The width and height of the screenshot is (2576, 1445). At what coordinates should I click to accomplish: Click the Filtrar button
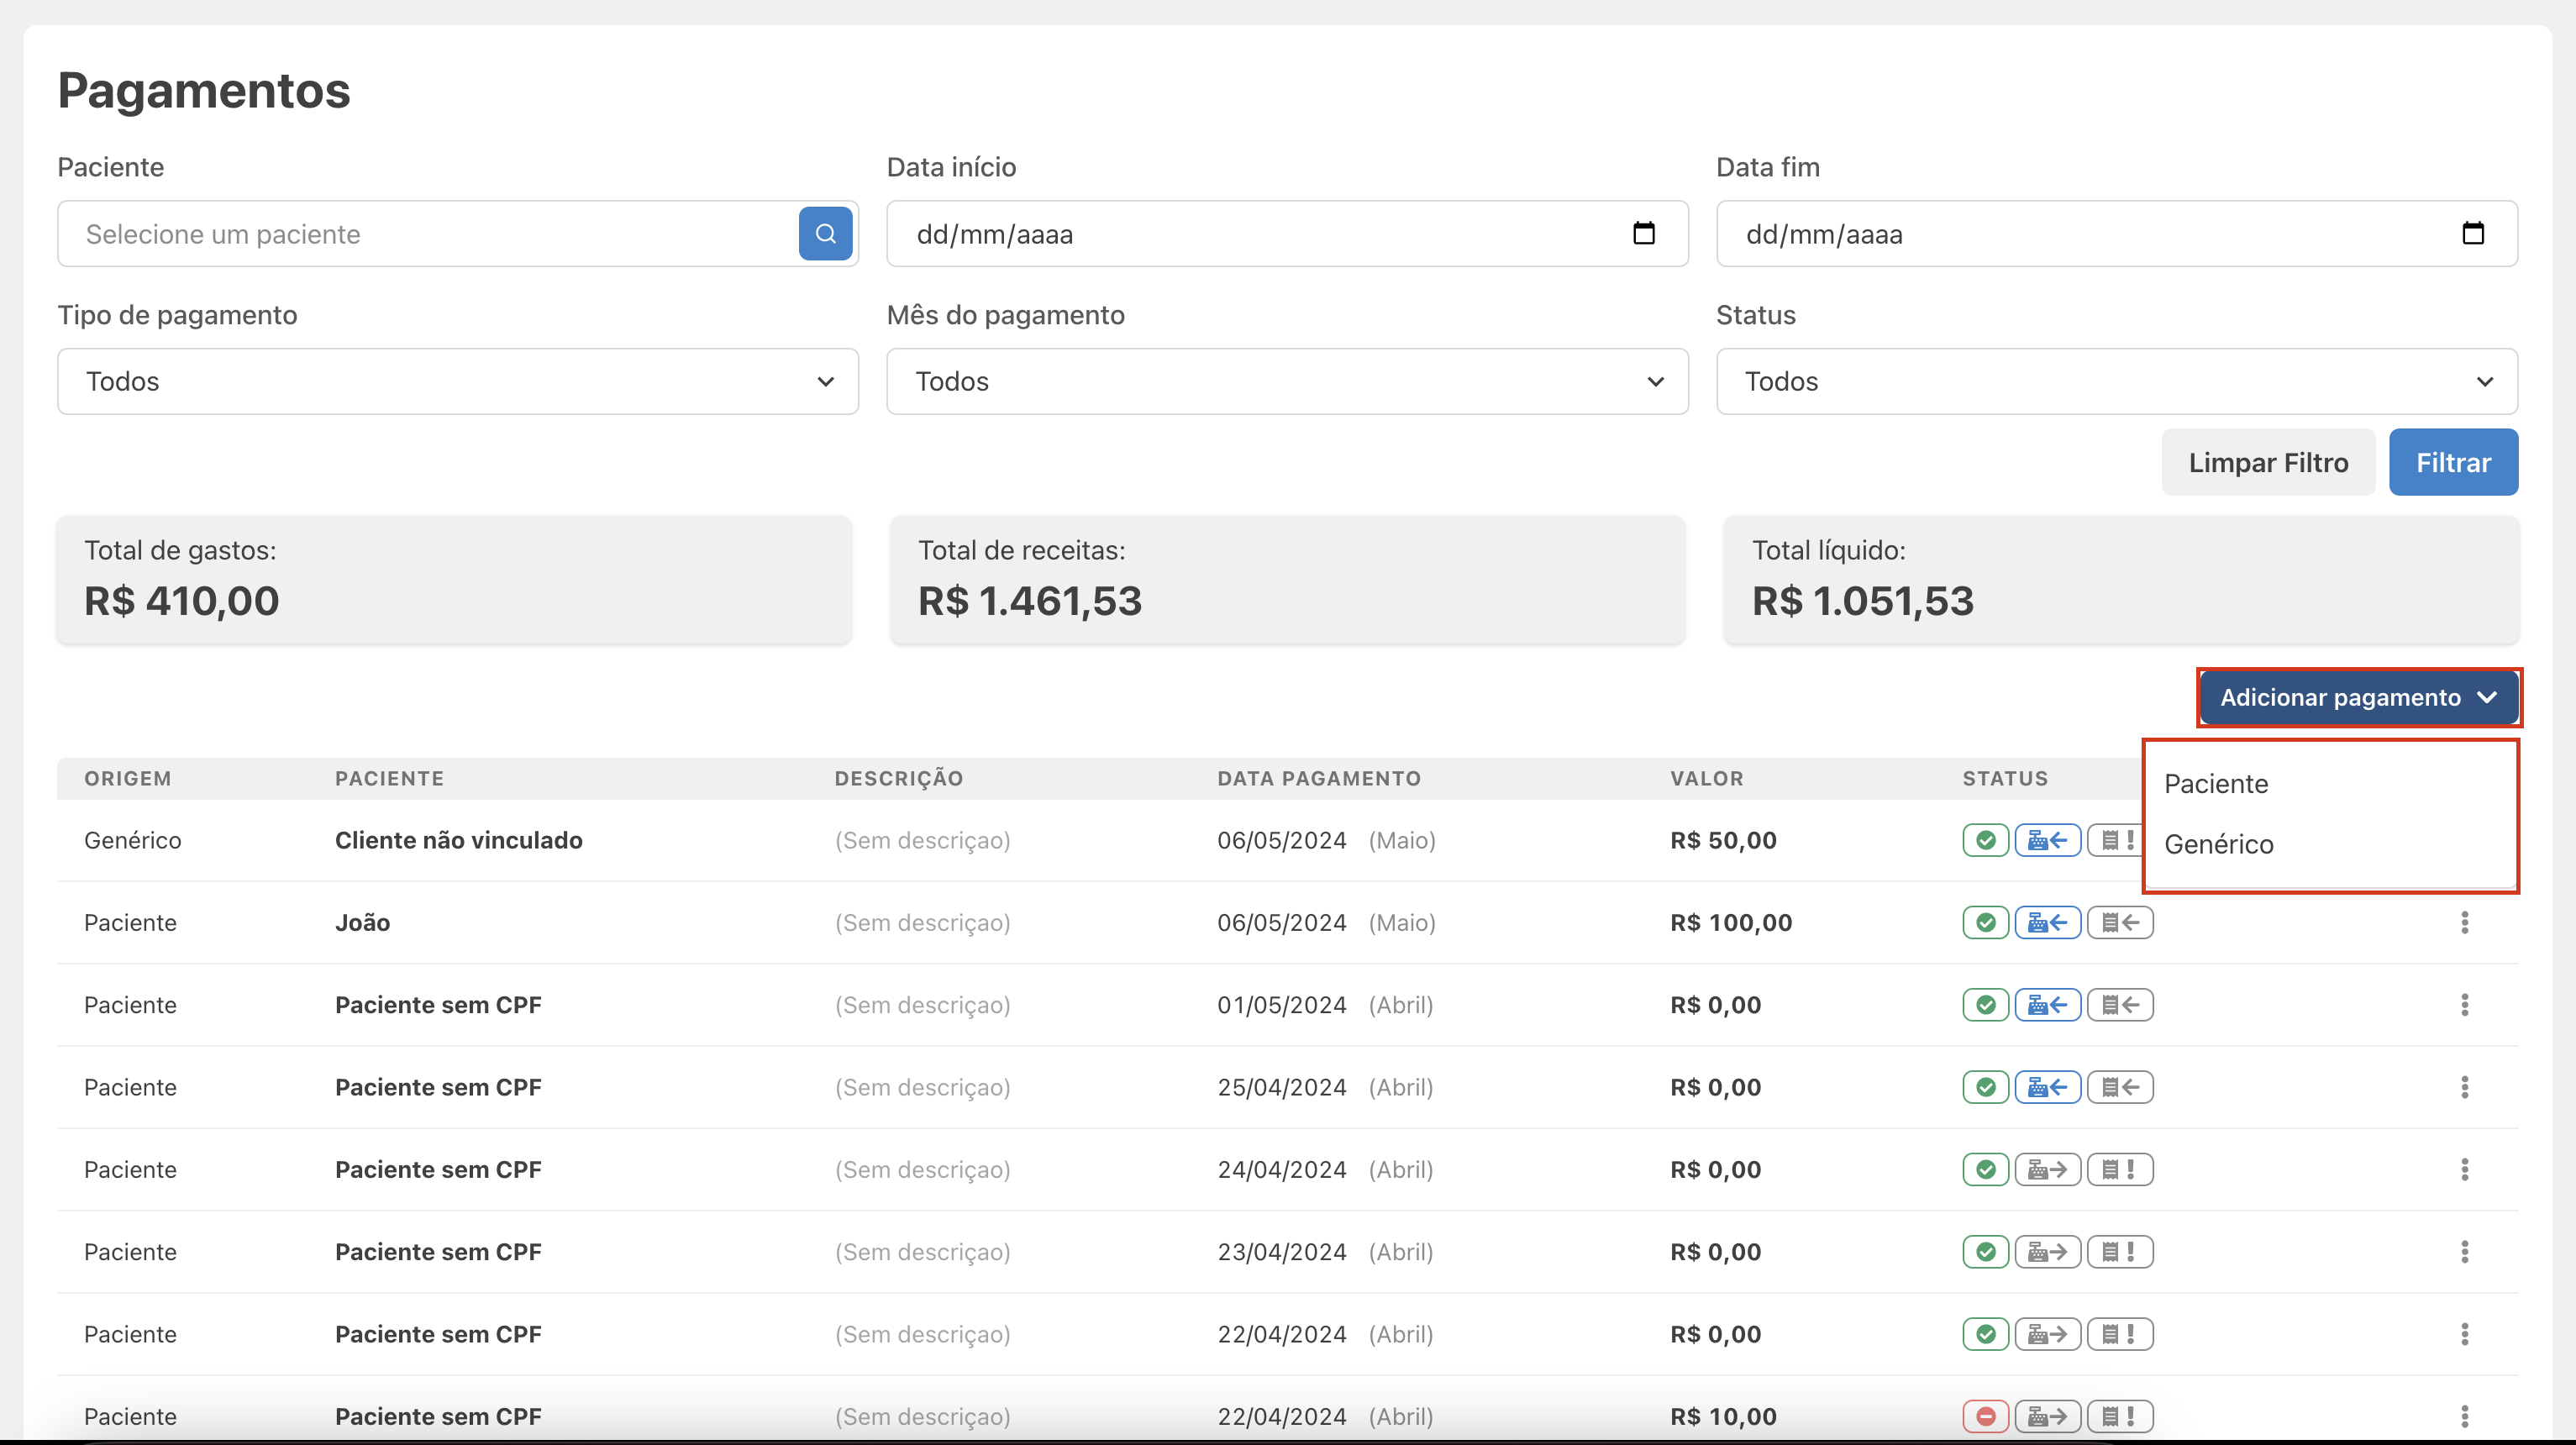2453,462
